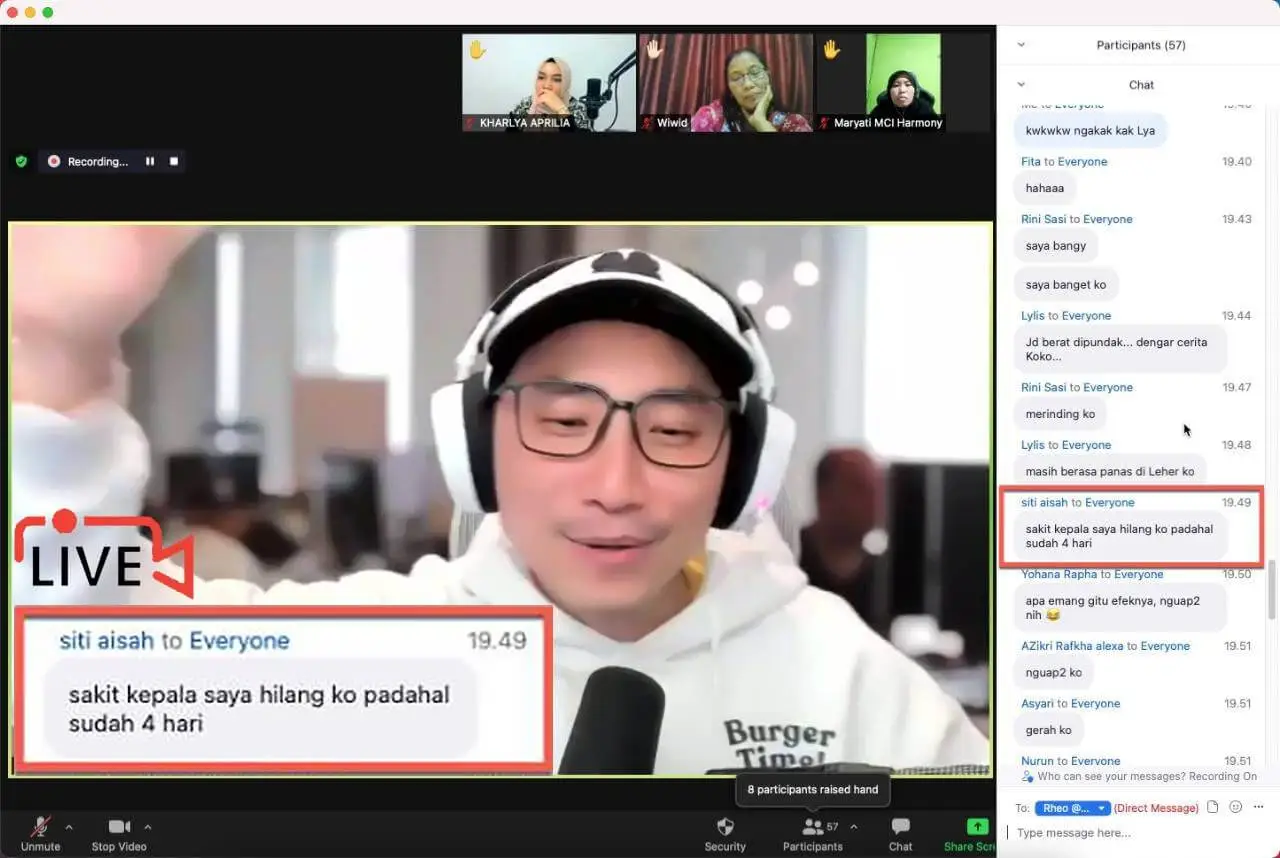1280x858 pixels.
Task: Click message kwkwkw ngakak kak Lya
Action: click(1090, 130)
